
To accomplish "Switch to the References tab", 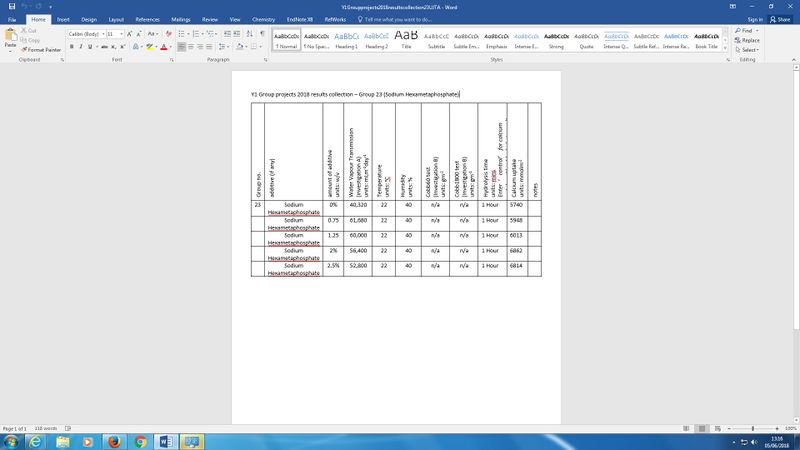I will tap(147, 19).
